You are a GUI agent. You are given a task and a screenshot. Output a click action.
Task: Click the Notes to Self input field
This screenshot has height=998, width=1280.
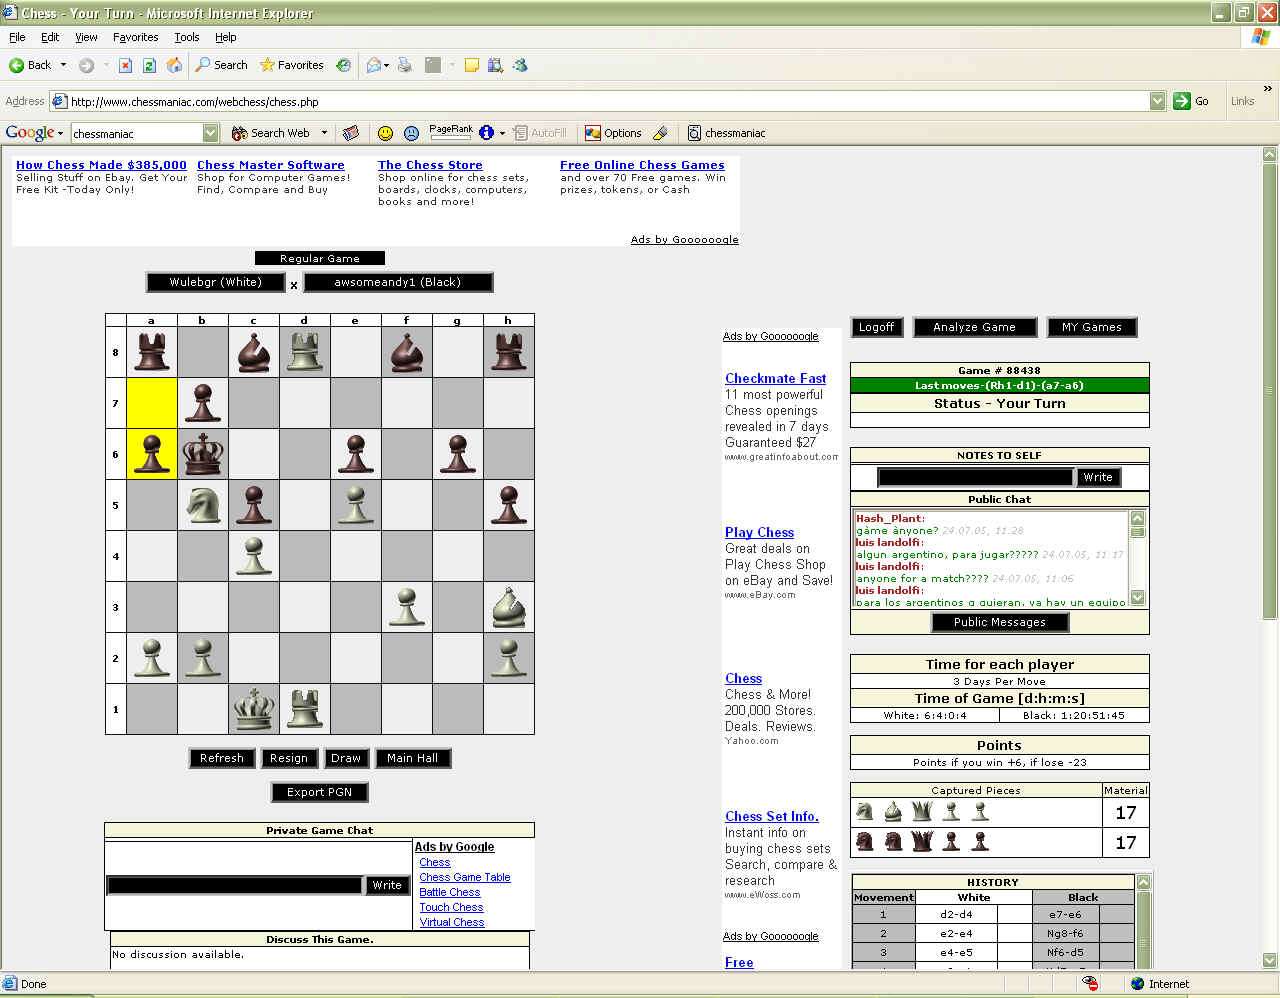coord(975,477)
